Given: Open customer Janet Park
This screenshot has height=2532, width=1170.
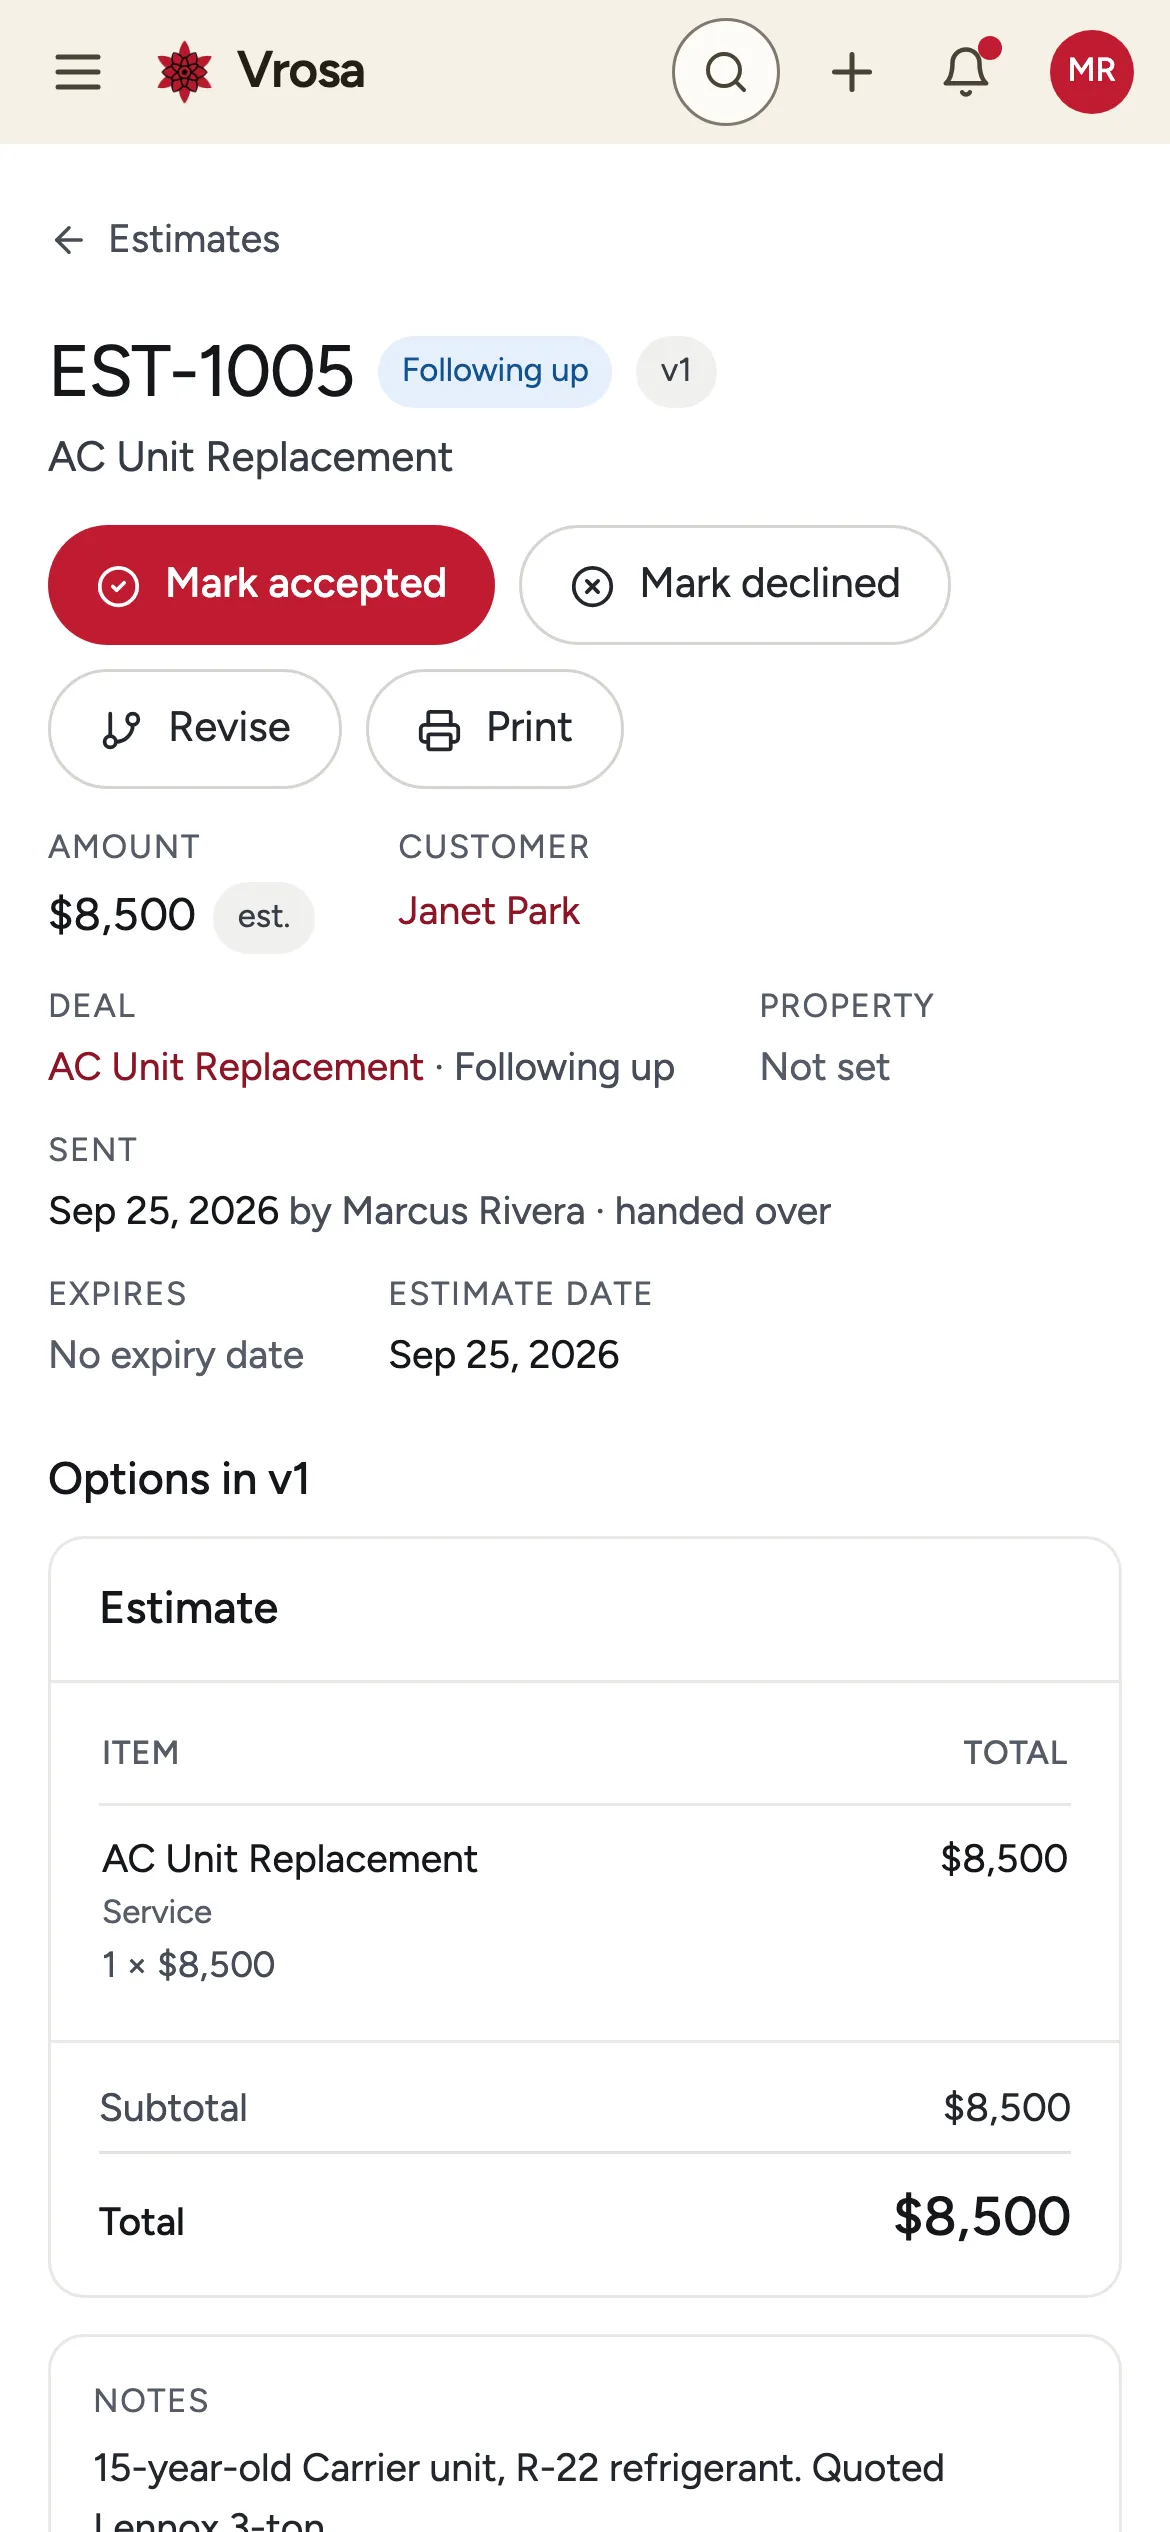Looking at the screenshot, I should click(489, 911).
